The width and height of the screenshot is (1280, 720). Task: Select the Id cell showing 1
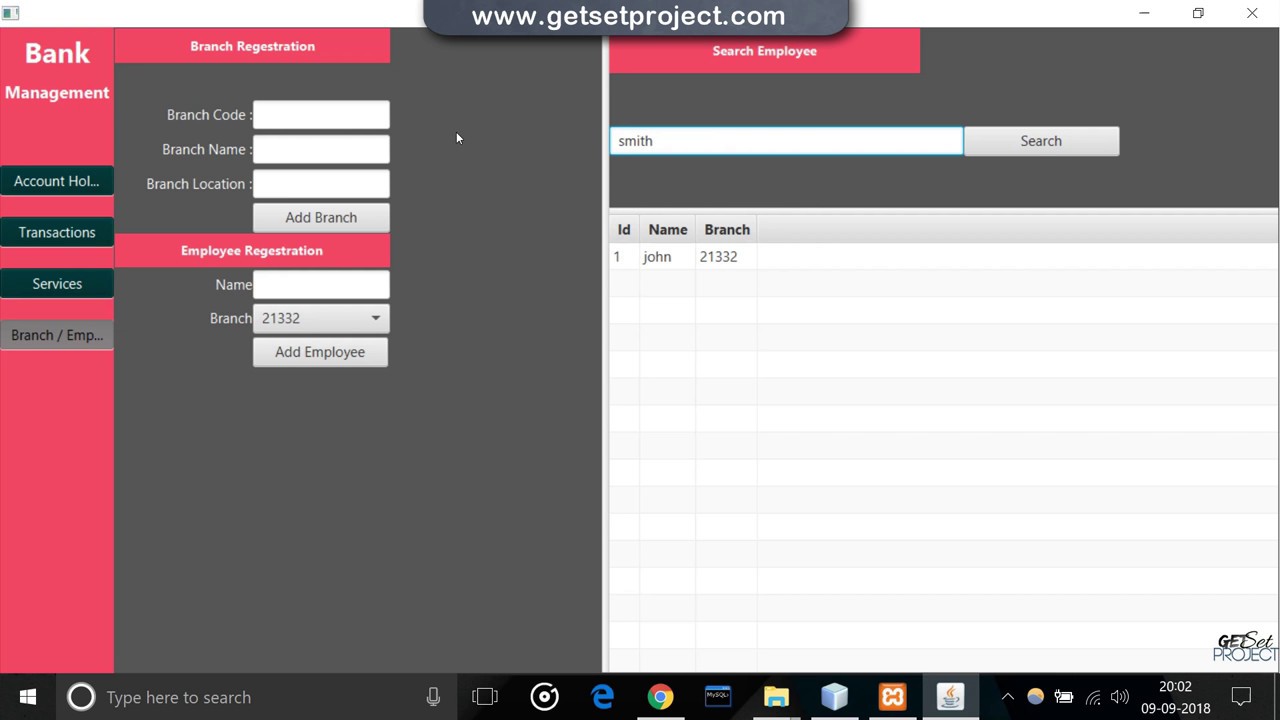(624, 257)
